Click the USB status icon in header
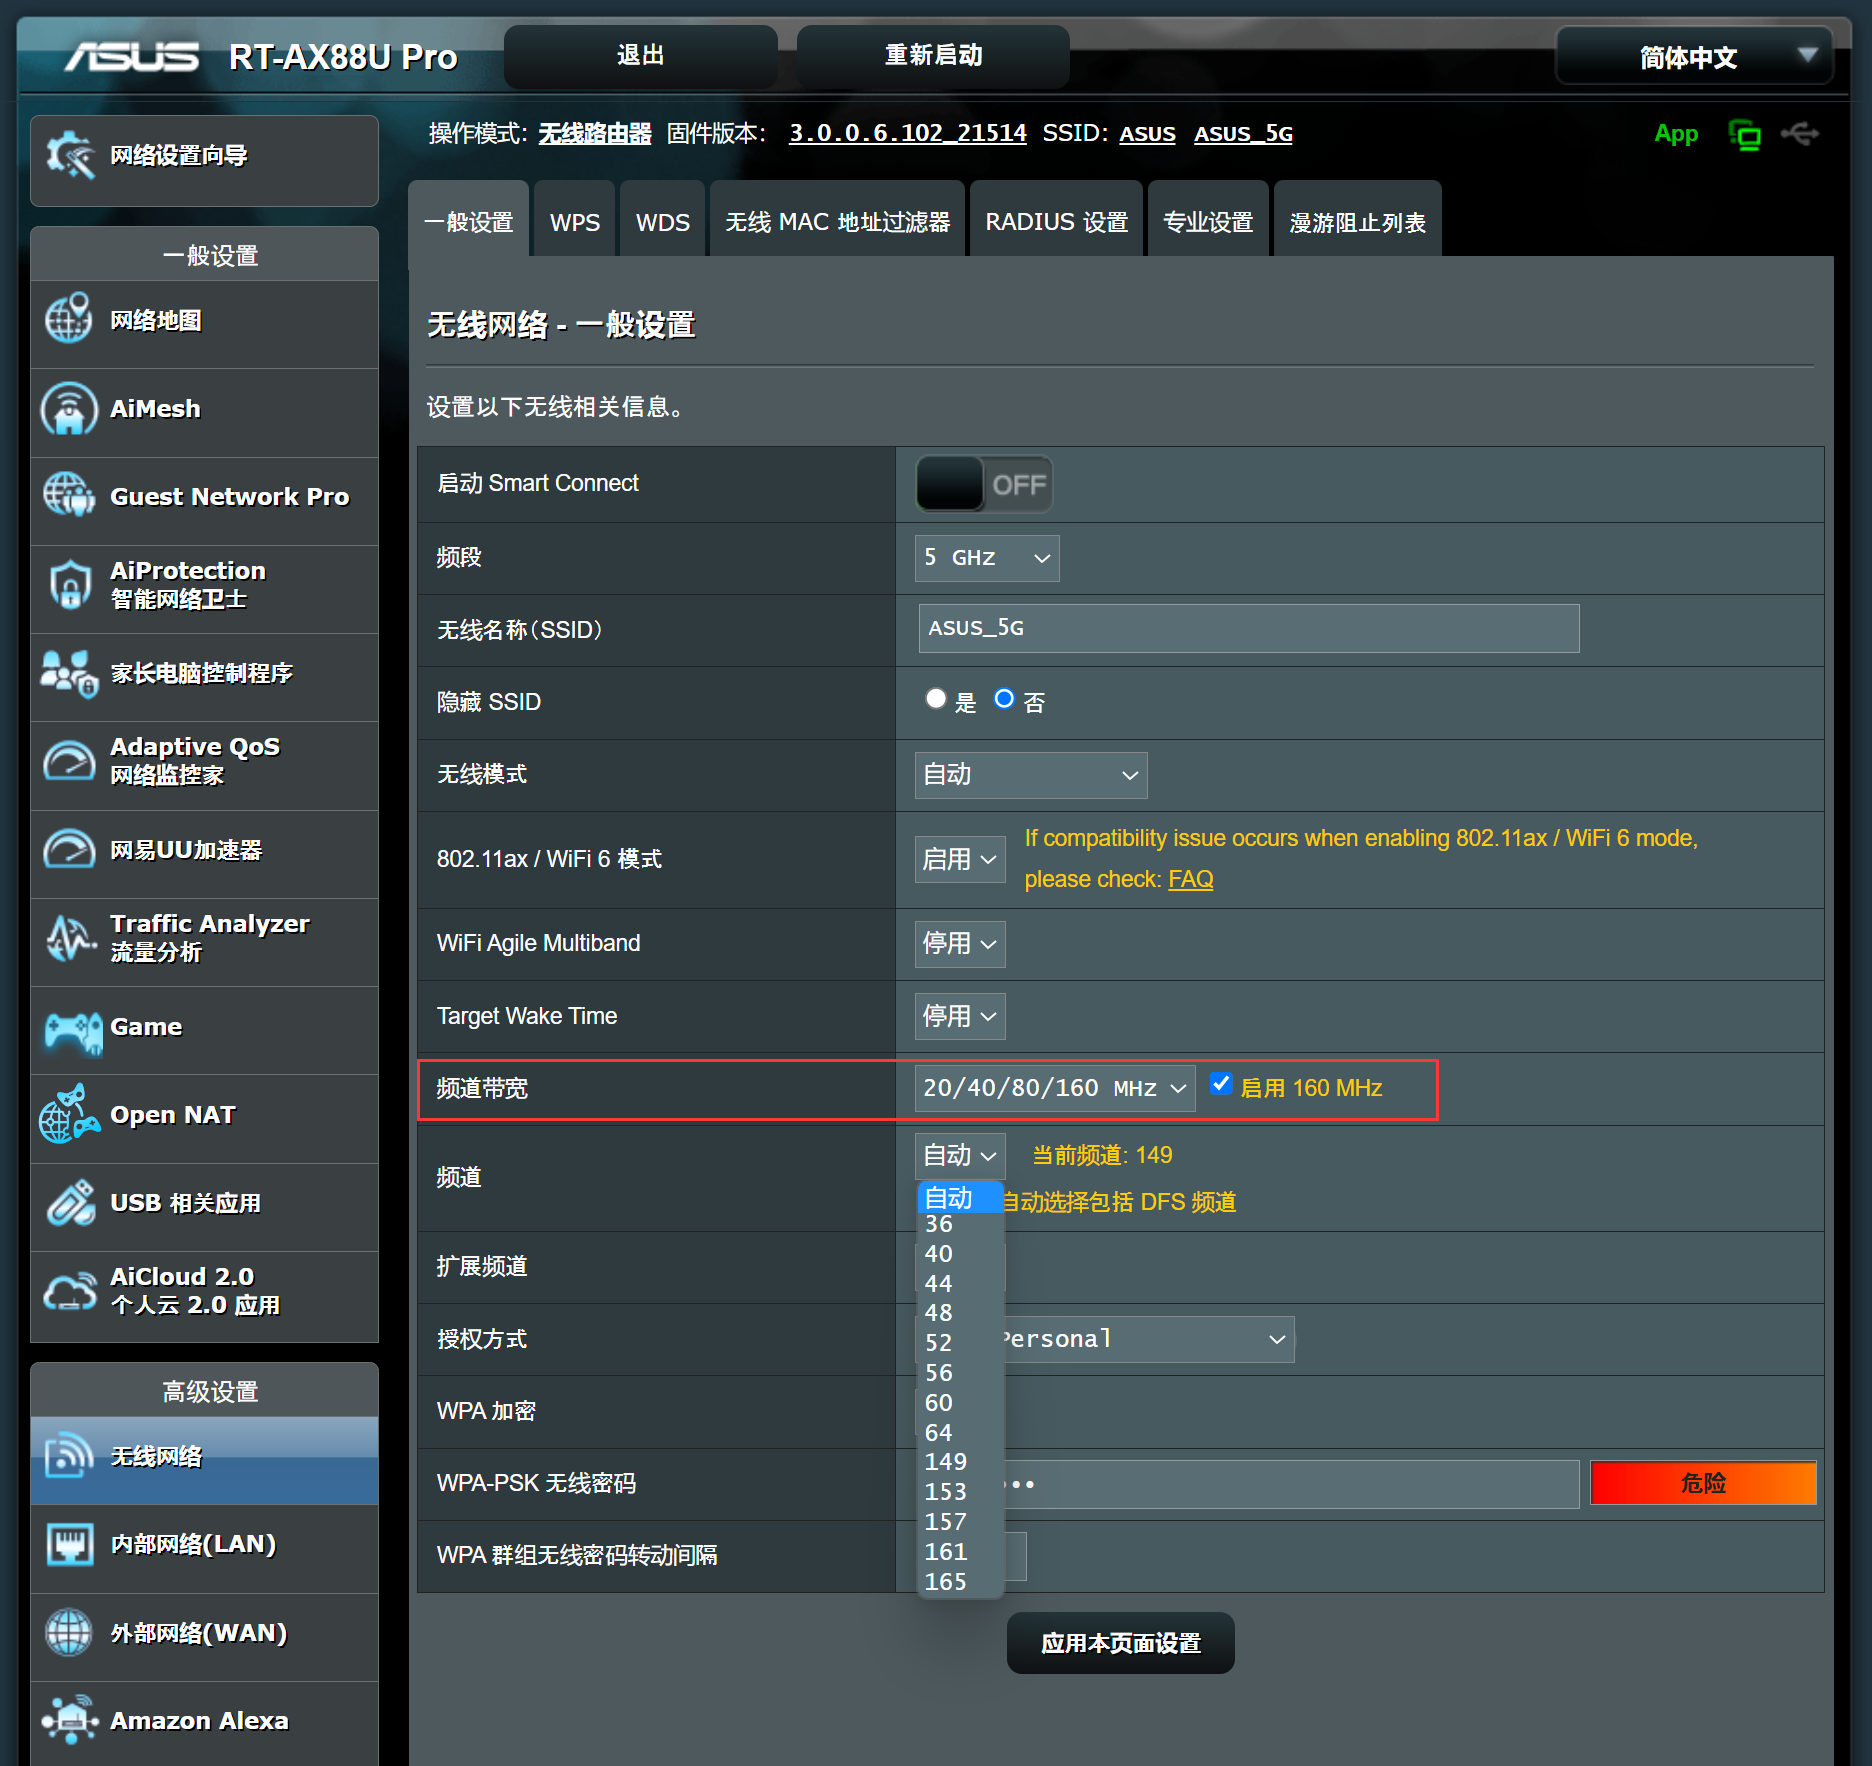 tap(1800, 133)
